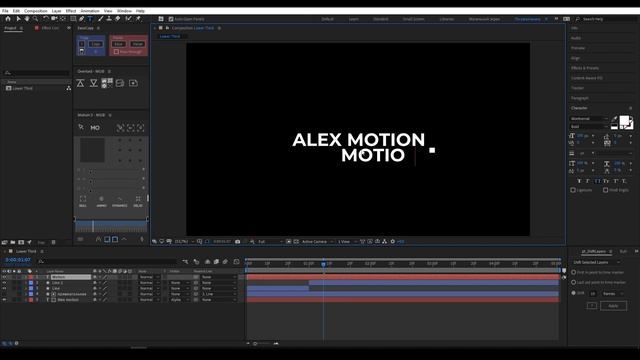The height and width of the screenshot is (360, 640).
Task: Toggle the Ligatures checkbox
Action: [573, 190]
